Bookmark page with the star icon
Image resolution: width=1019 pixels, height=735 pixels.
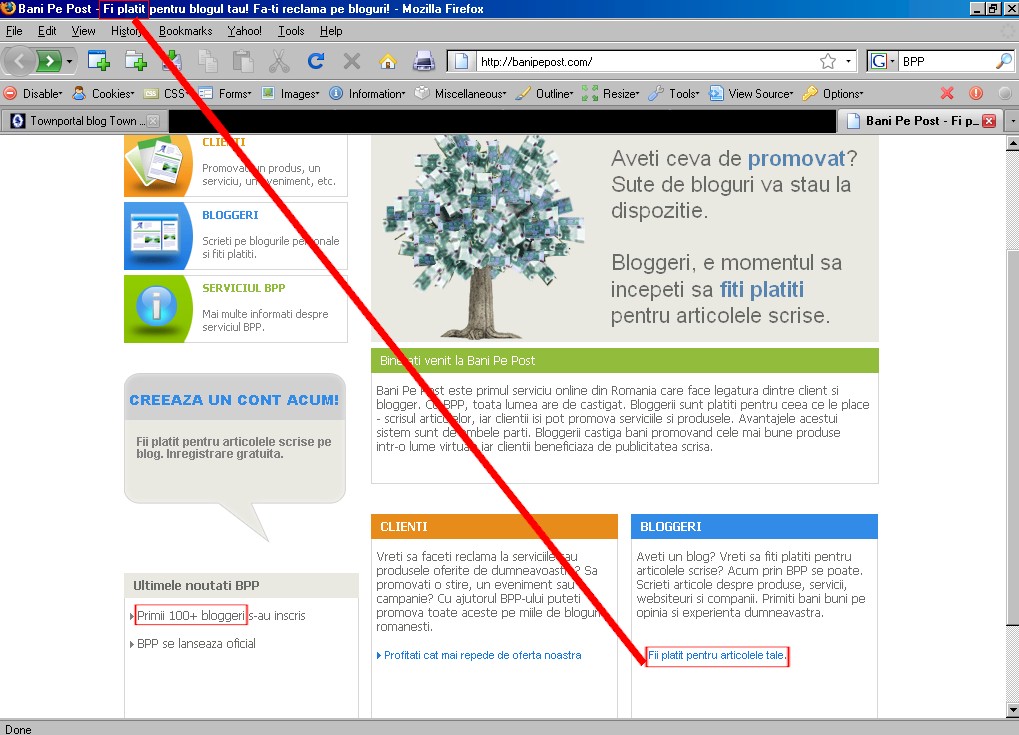point(828,61)
